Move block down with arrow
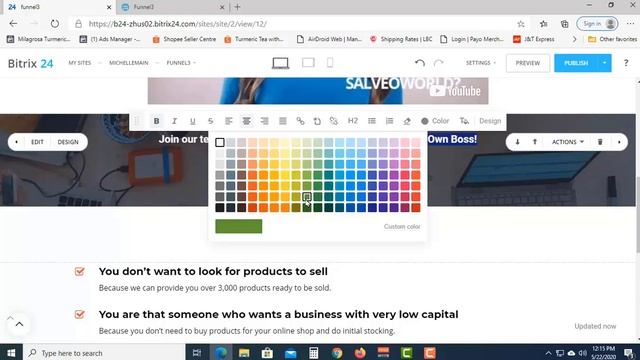 pyautogui.click(x=517, y=142)
